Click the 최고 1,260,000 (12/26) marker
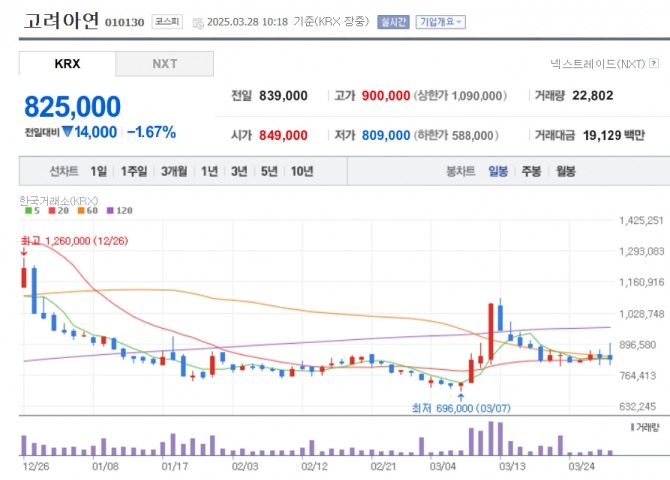Viewport: 670px width, 480px height. click(75, 241)
